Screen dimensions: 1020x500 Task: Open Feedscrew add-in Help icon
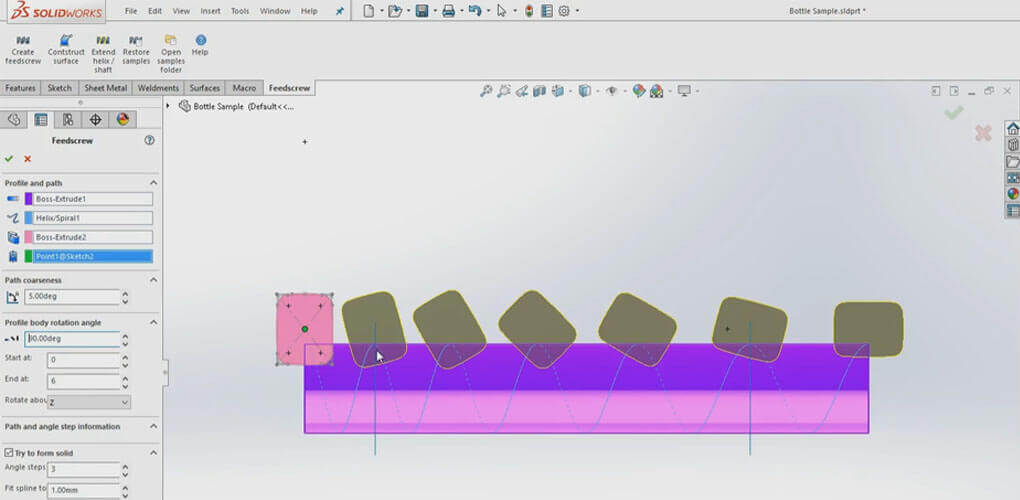click(x=200, y=45)
